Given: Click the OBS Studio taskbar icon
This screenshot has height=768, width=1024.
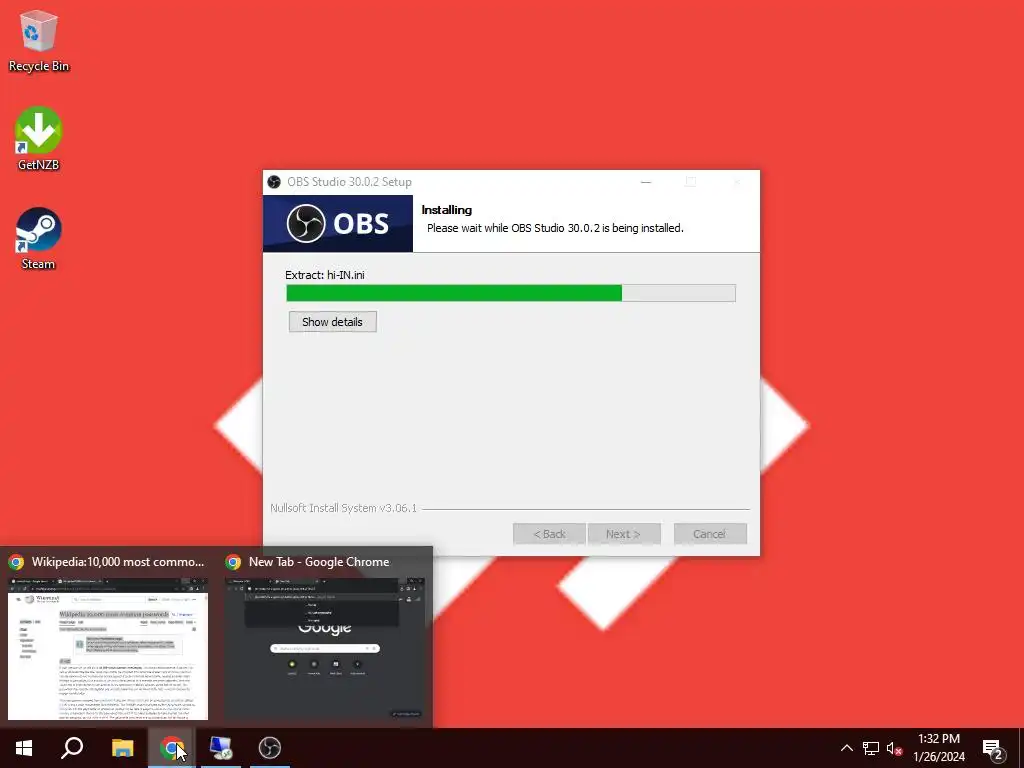Looking at the screenshot, I should (x=269, y=748).
